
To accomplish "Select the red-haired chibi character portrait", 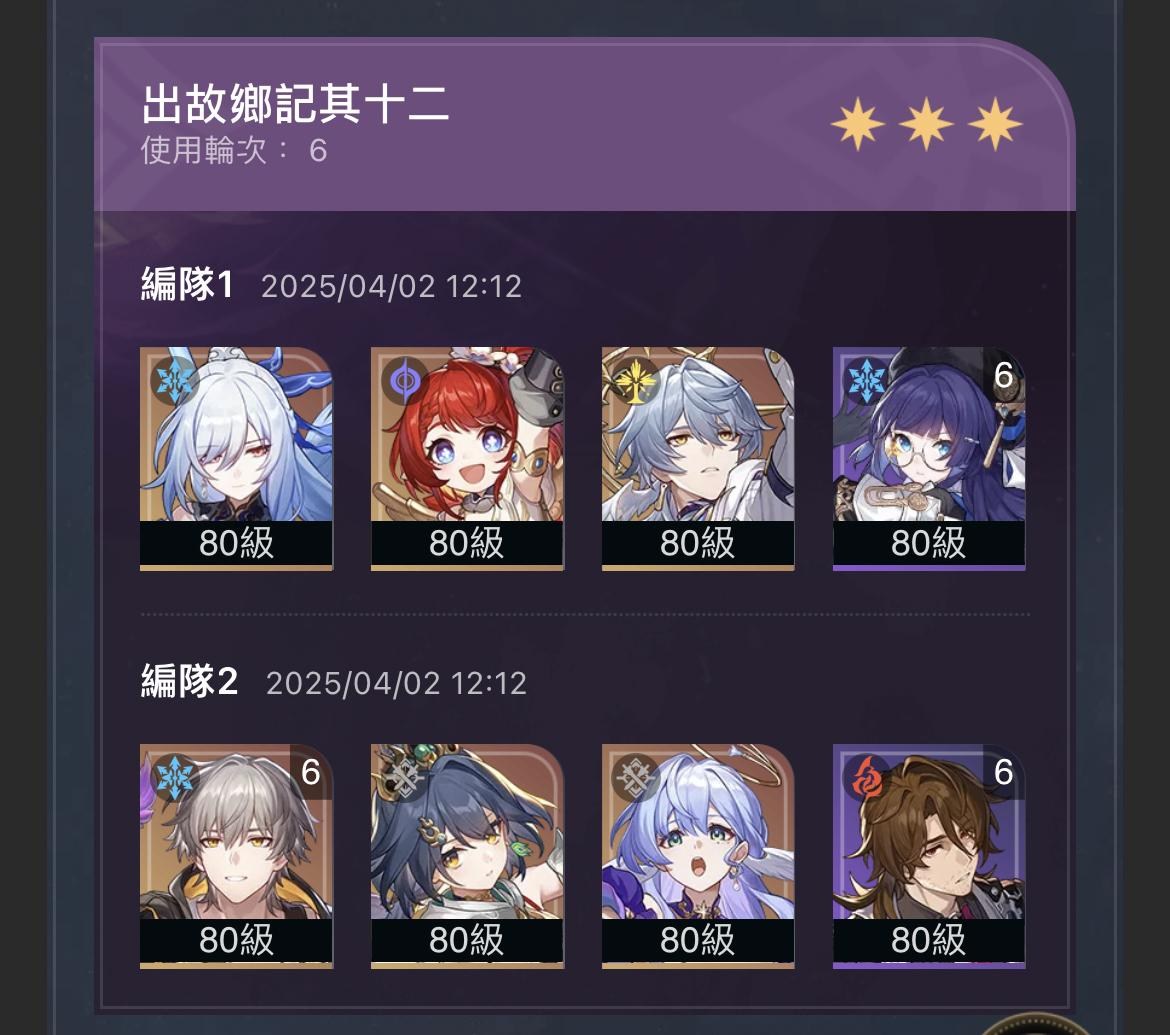I will [467, 459].
